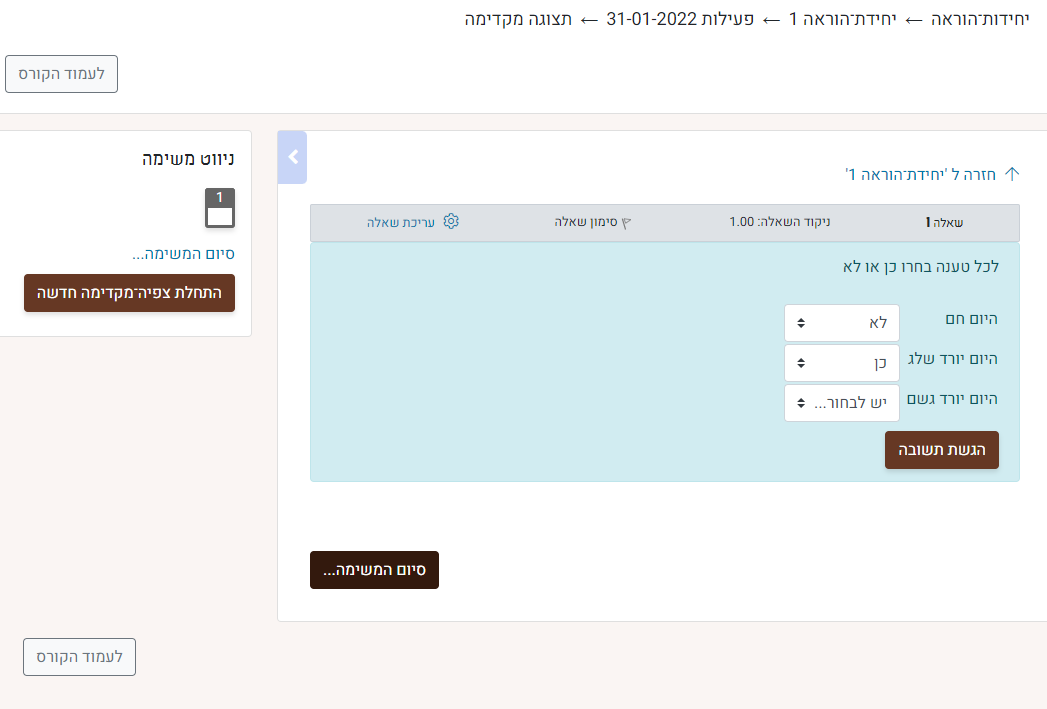The width and height of the screenshot is (1047, 709).
Task: Click the up arrow icon beside חזרה ל
Action: [x=1011, y=174]
